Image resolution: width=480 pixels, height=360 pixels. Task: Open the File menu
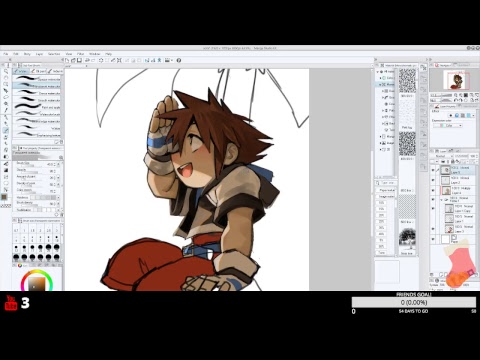6,54
